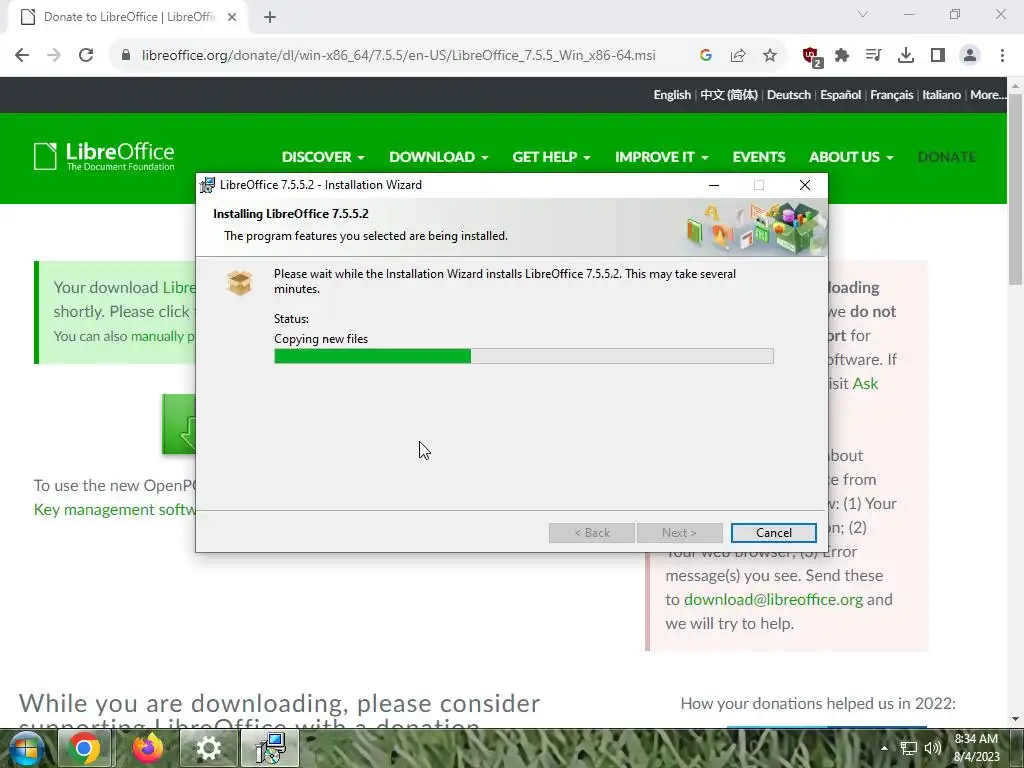Click the disabled Next > button
The height and width of the screenshot is (768, 1024).
click(680, 533)
